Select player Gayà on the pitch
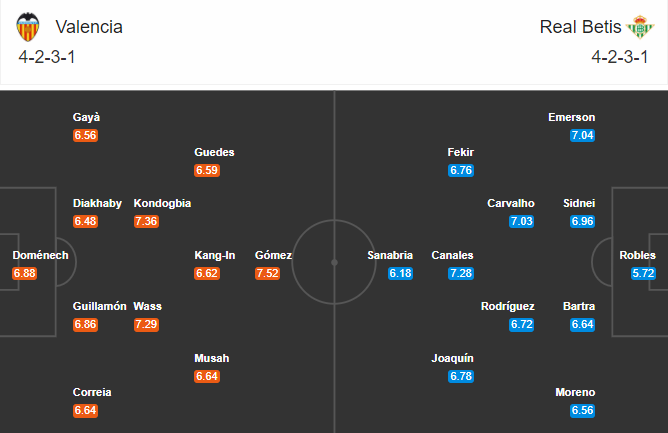Viewport: 668px width, 433px height. (86, 117)
